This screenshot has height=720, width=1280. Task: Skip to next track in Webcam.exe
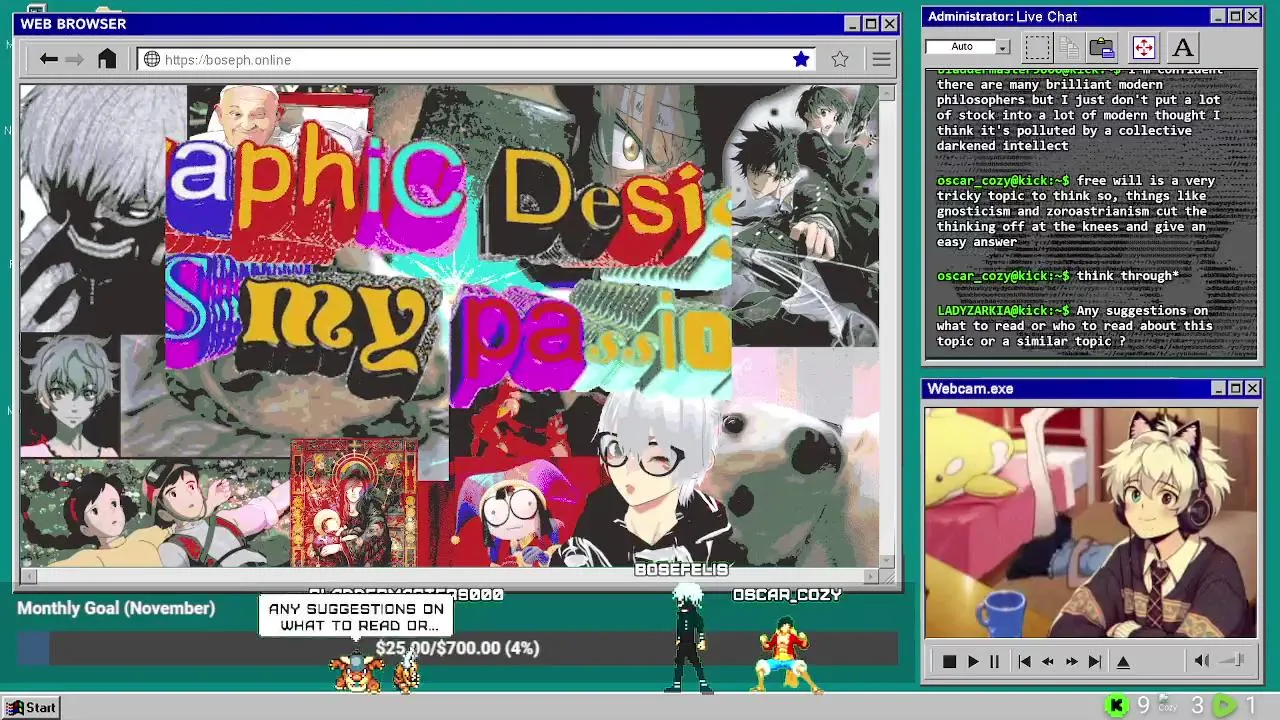pos(1095,661)
